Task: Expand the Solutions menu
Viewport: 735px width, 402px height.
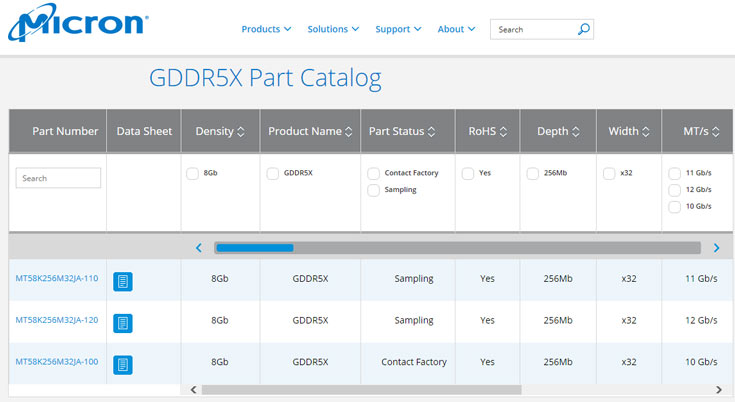Action: (333, 29)
